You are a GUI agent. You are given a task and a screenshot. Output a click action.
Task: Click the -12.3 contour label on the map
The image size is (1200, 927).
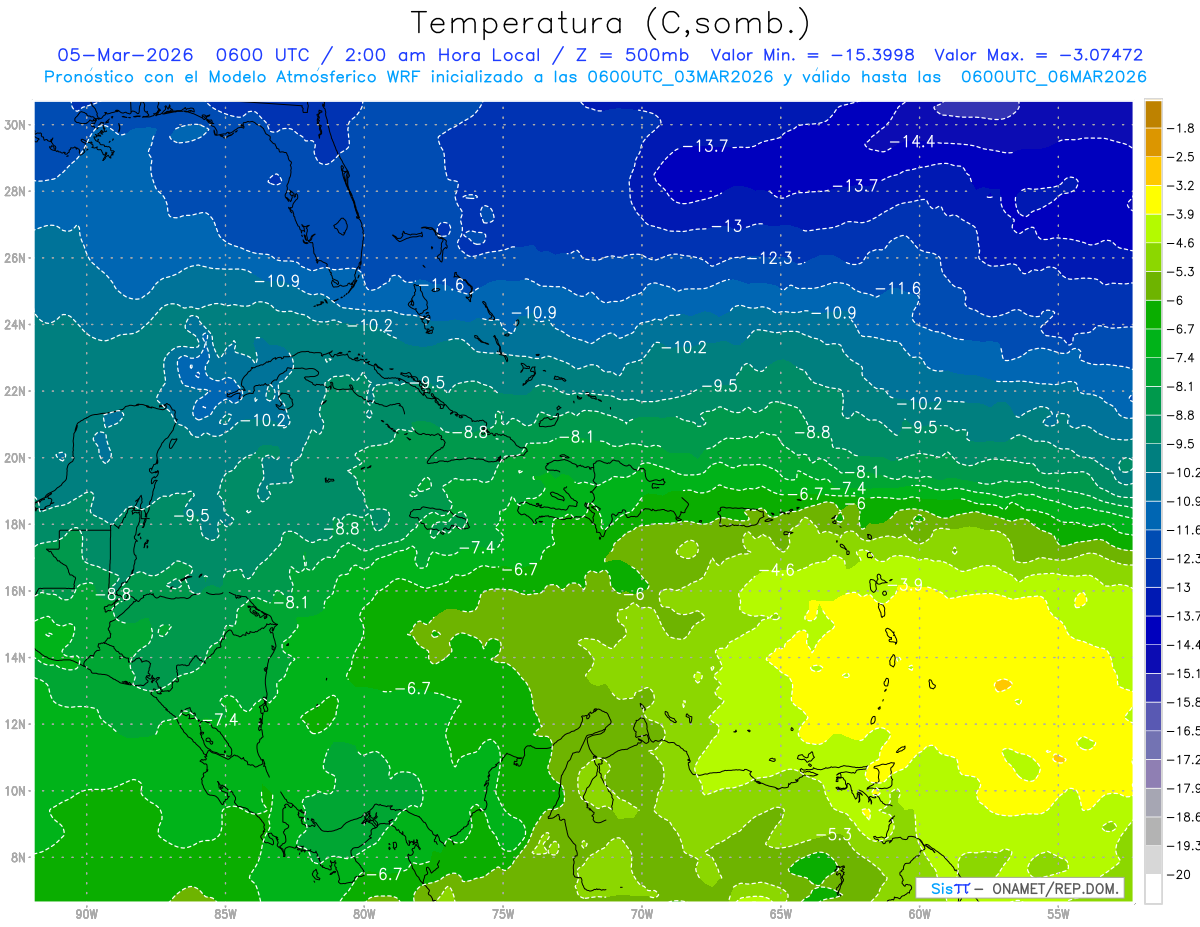770,258
